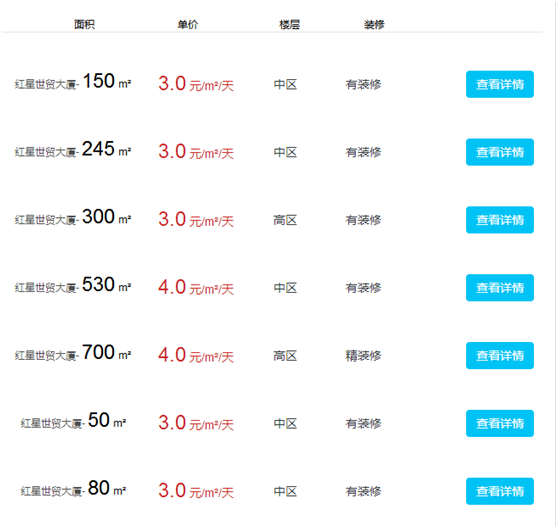Open the 红星世贸大厦 80 m² listing title
558x528 pixels.
click(x=73, y=489)
